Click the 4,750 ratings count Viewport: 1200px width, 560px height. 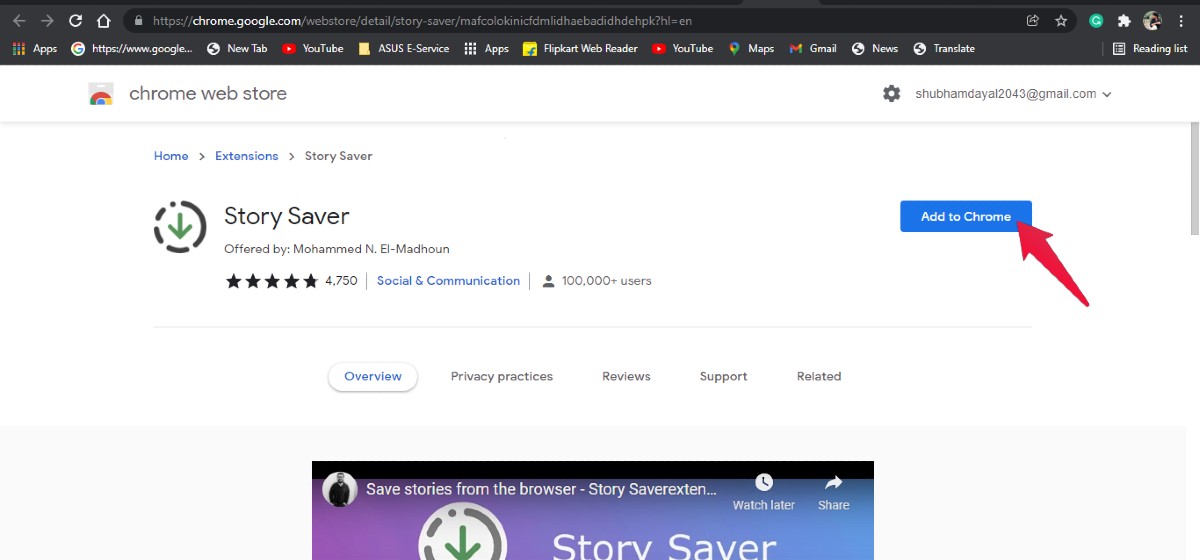341,281
